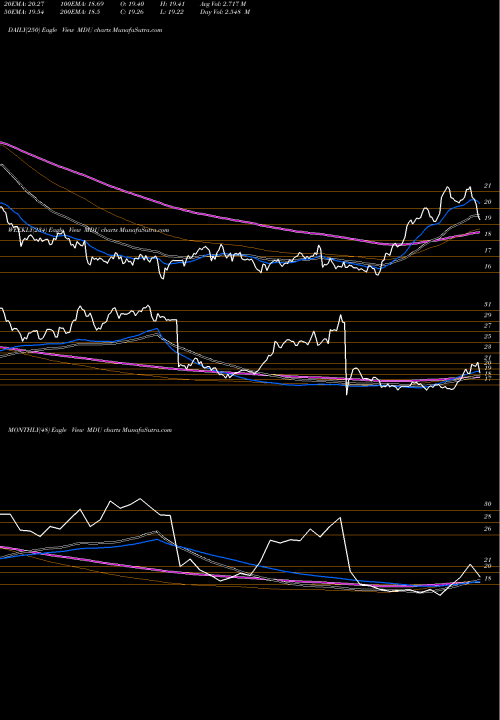Select the Day Vol 2.548 M text
Image resolution: width=500 pixels, height=720 pixels.
(225, 12)
